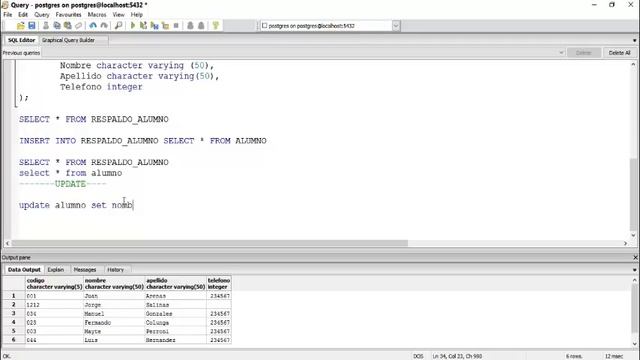Click the Execute pgScript toolbar icon

tap(143, 26)
